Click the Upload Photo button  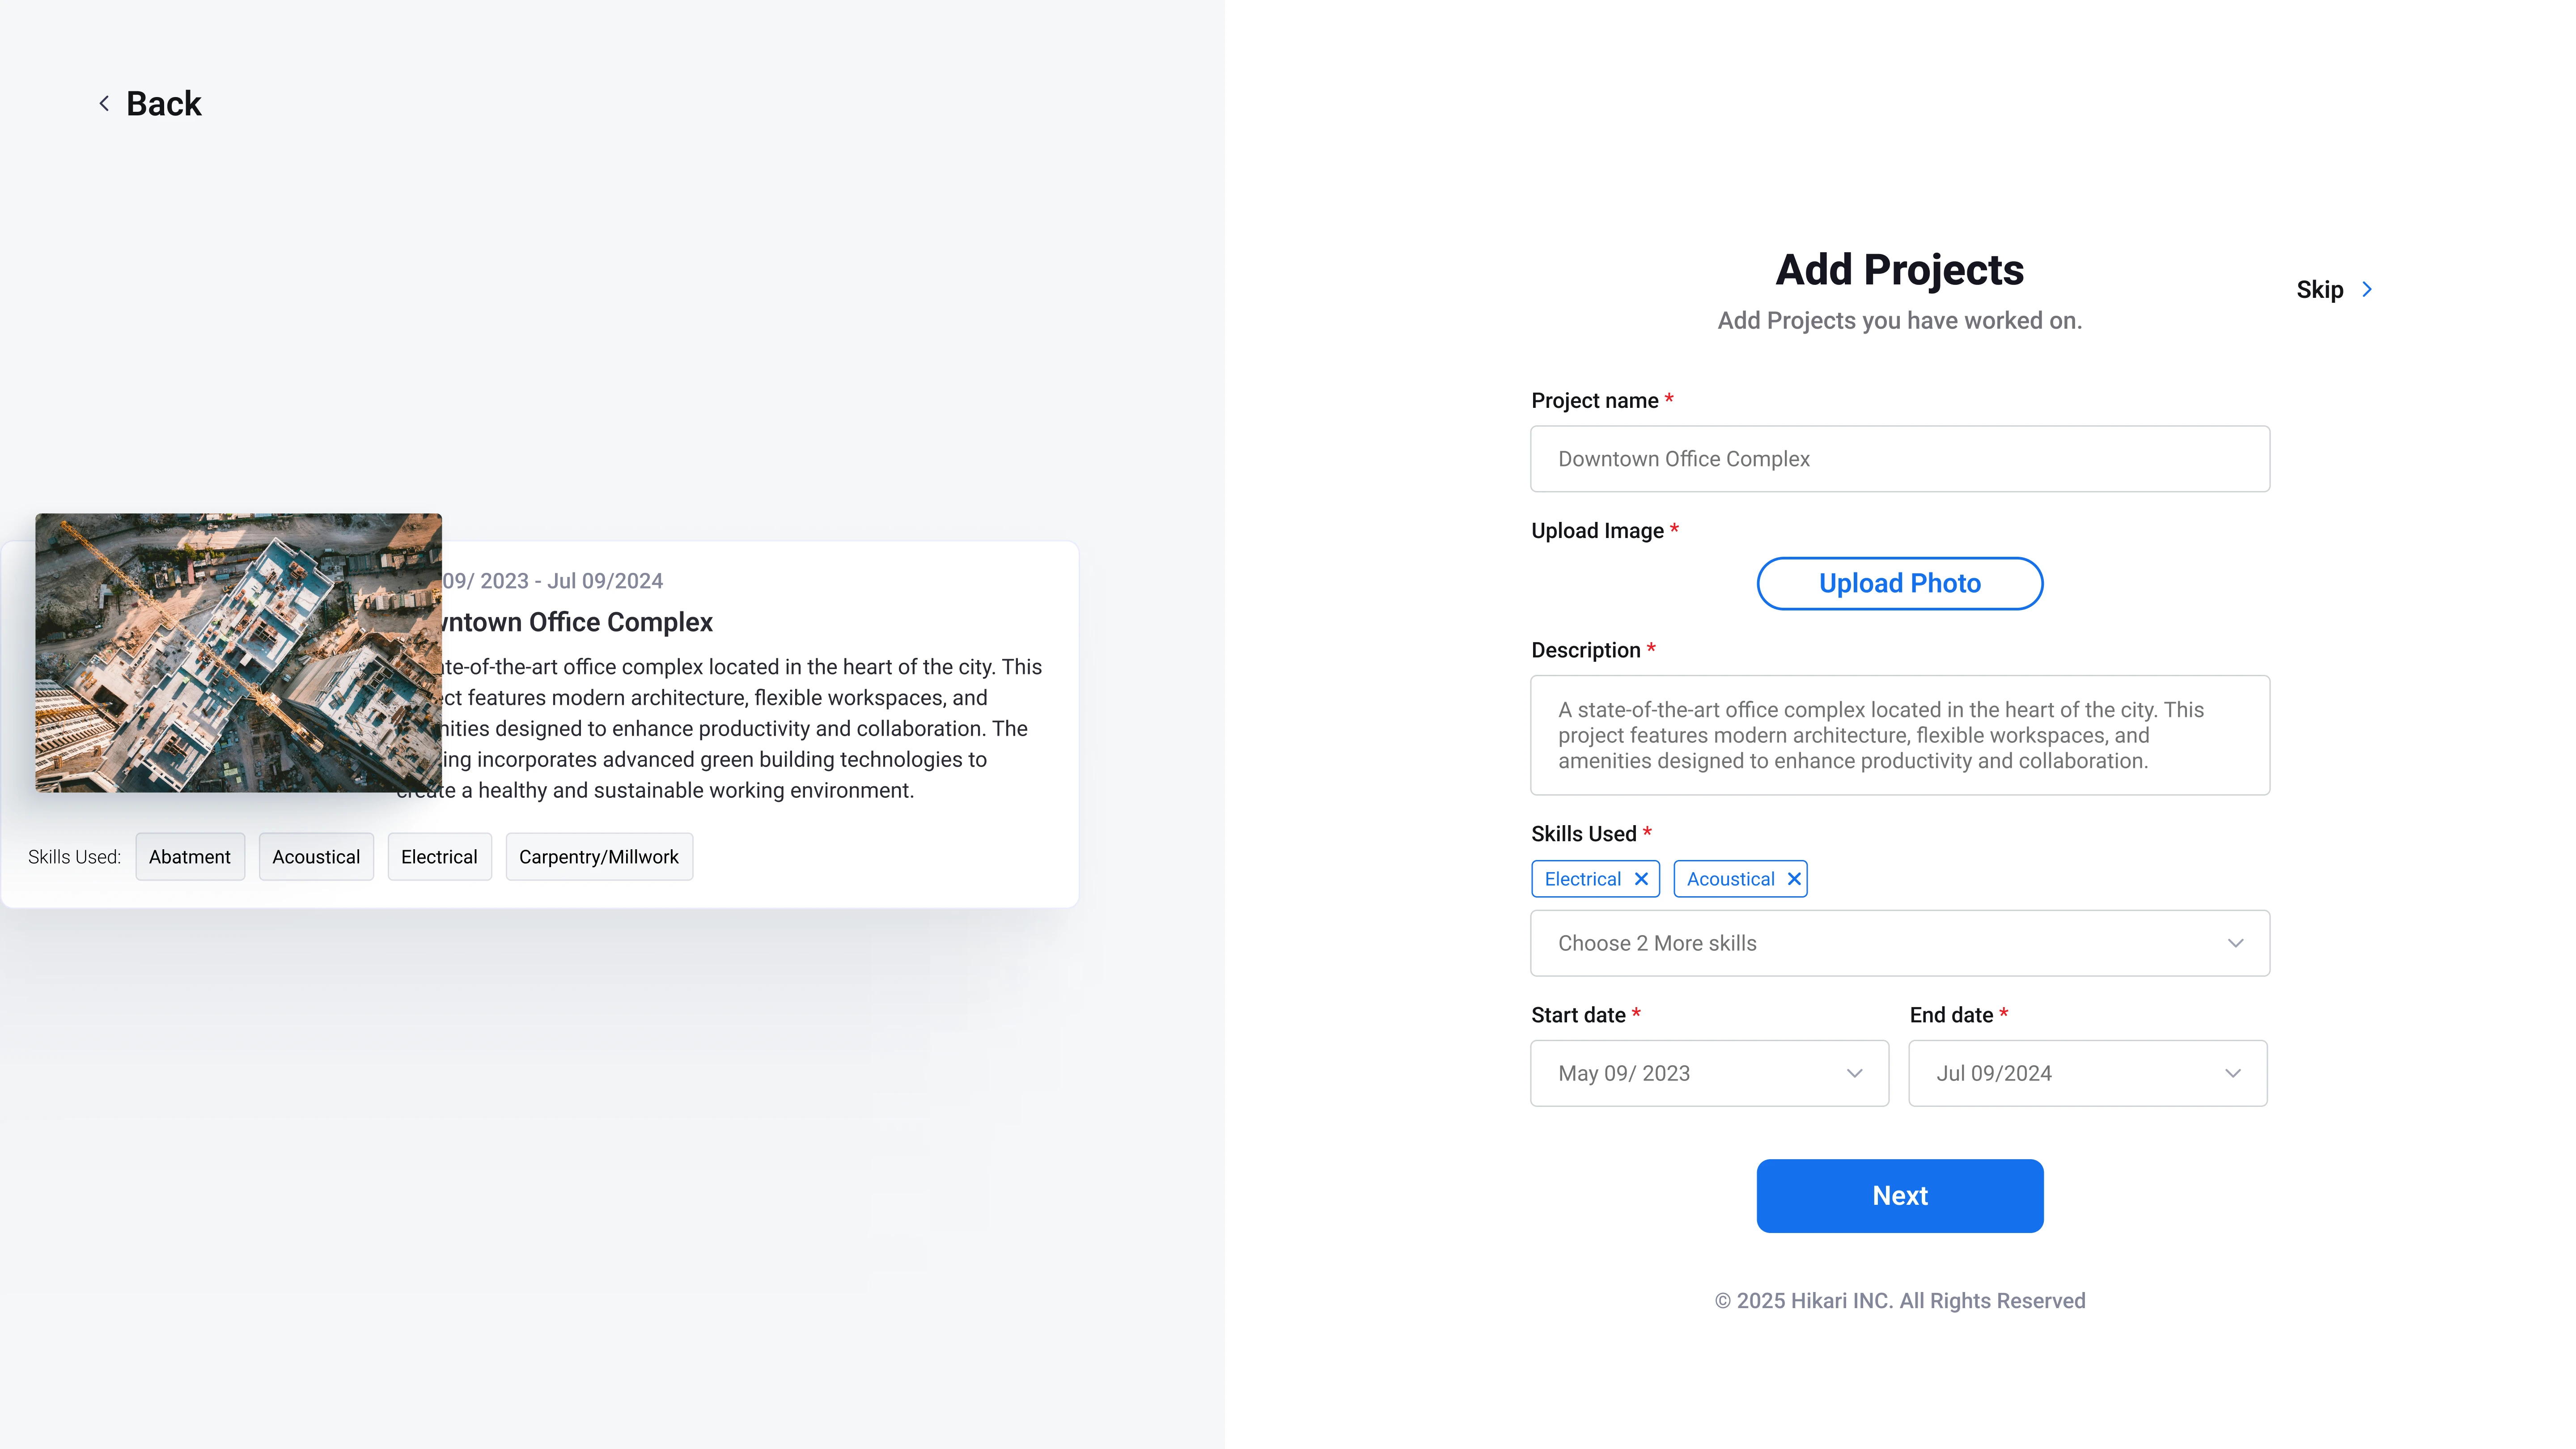pos(1899,583)
